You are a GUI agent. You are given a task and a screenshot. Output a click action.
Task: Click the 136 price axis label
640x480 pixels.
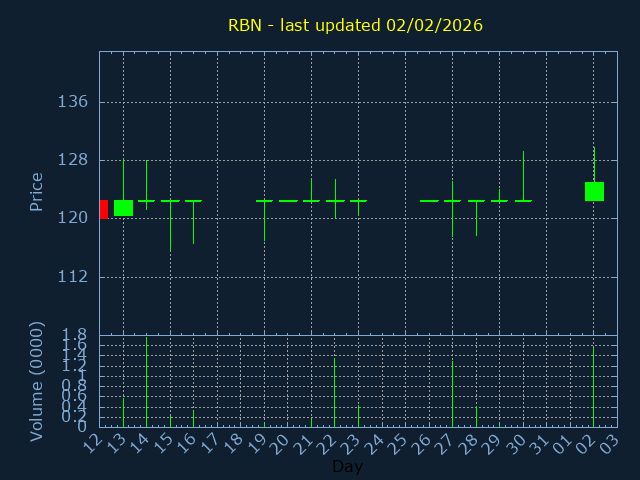point(74,102)
